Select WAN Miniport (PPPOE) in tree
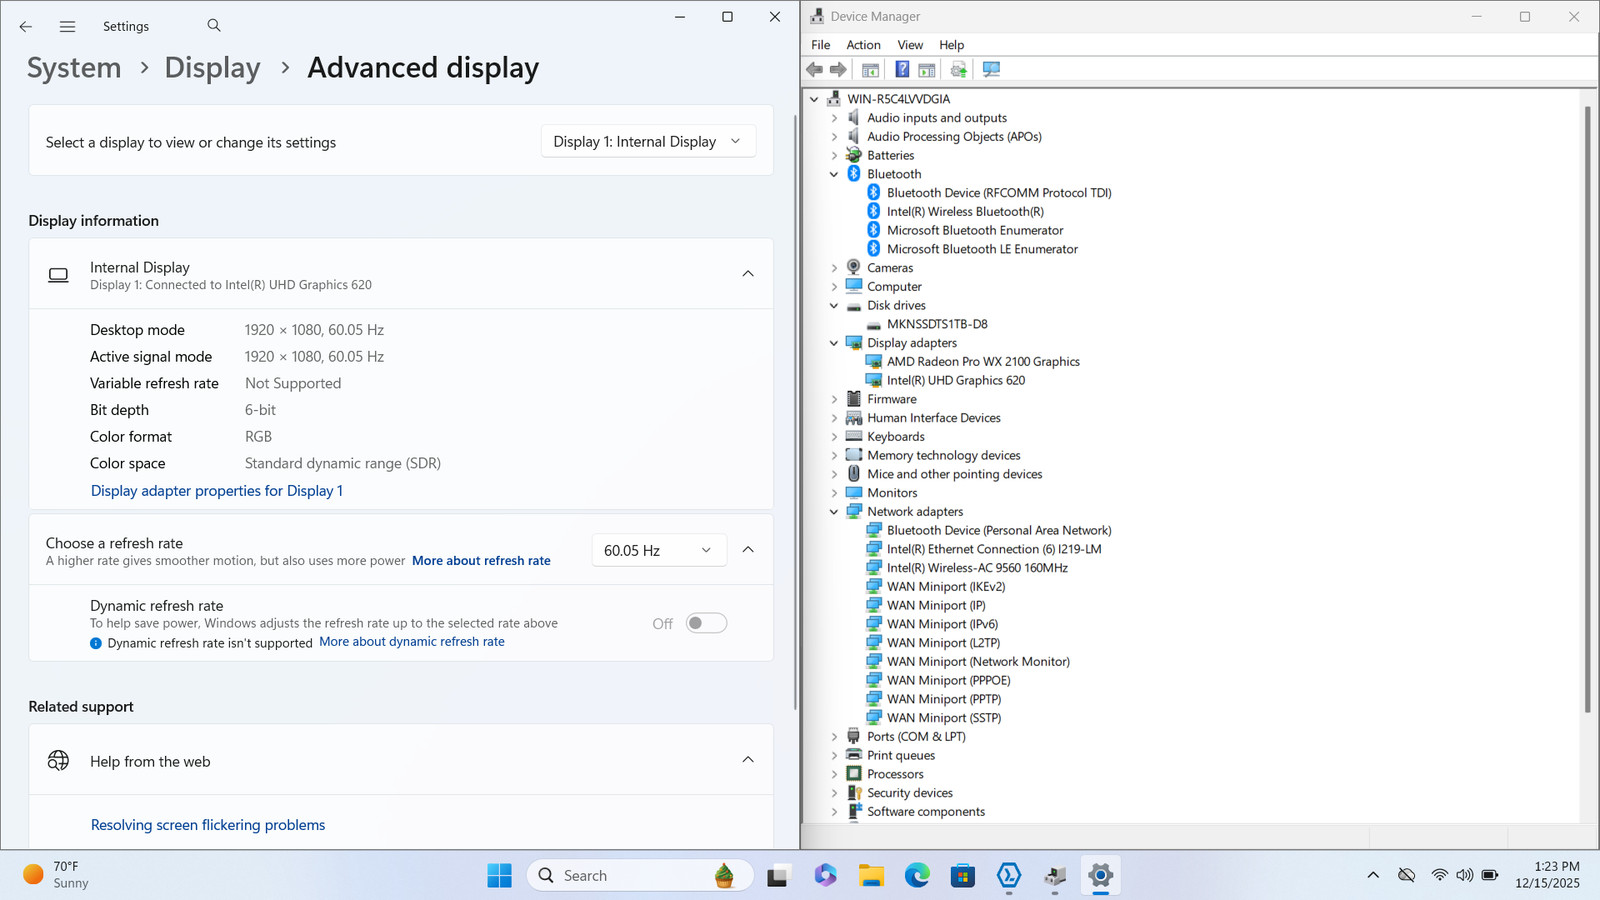Screen dimensions: 1600x900 (x=948, y=681)
